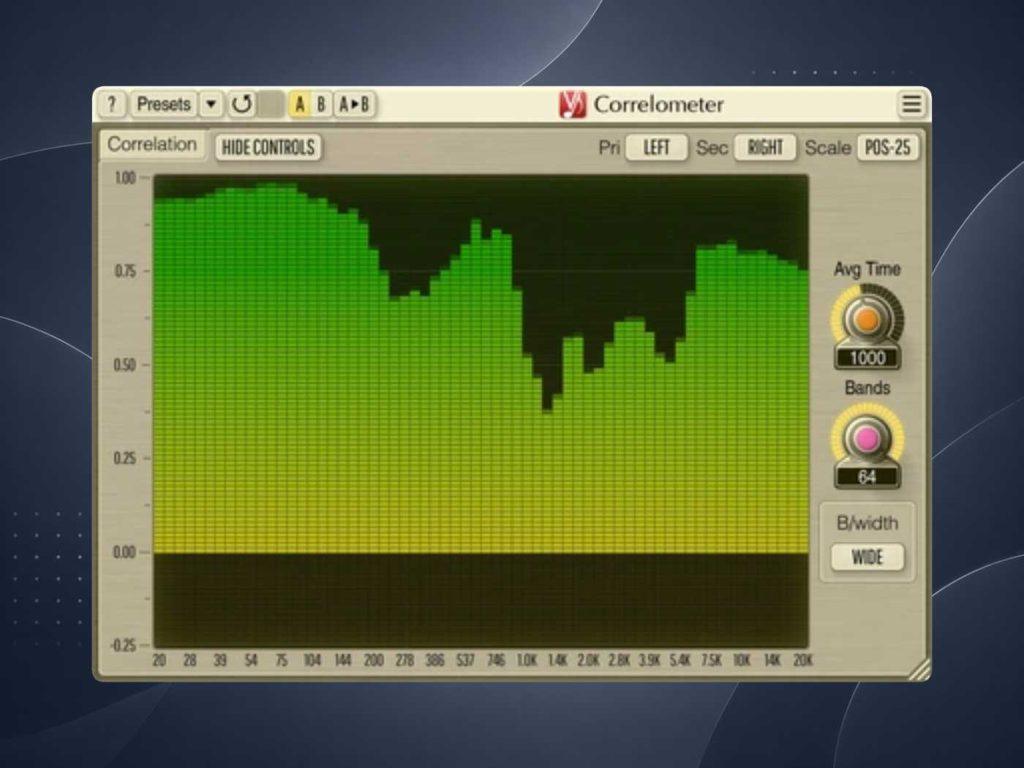Open the Pri LEFT channel selector
The image size is (1024, 768).
pos(656,148)
